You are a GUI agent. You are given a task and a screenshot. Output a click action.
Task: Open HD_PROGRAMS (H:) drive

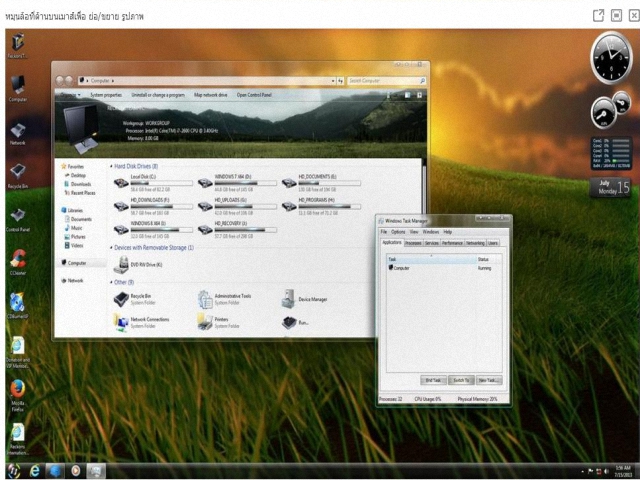click(321, 206)
